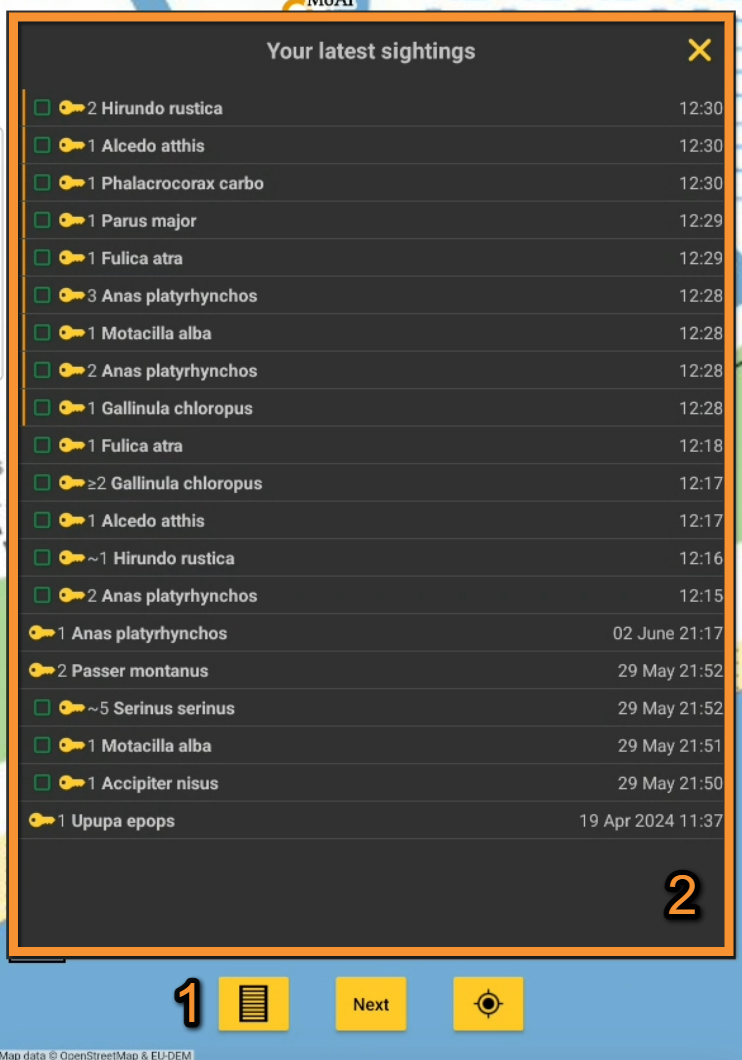Close the latest sightings panel
742x1060 pixels.
click(699, 50)
